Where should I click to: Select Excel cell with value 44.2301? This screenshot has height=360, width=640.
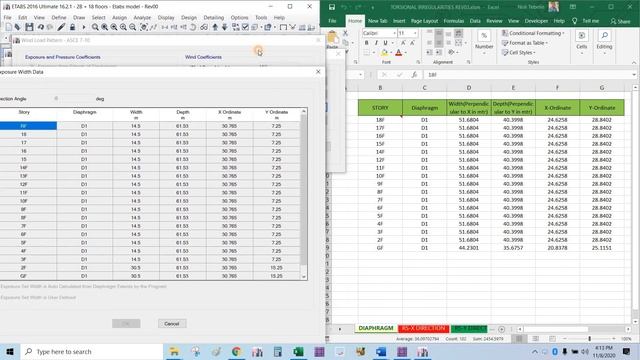pos(469,248)
